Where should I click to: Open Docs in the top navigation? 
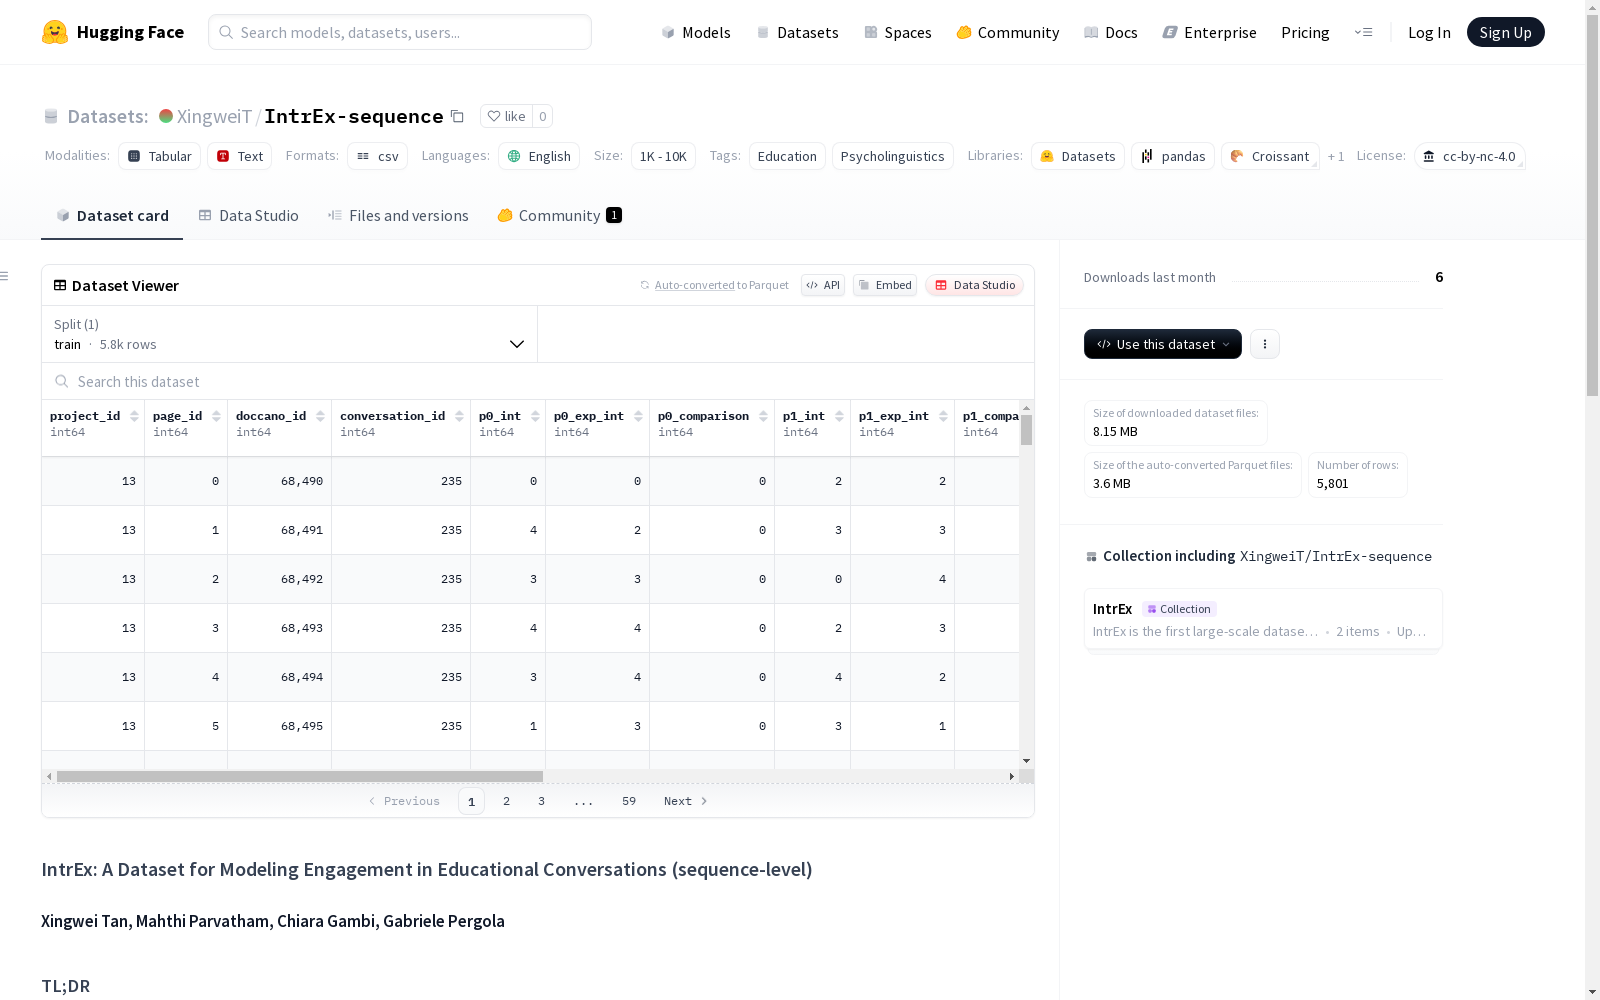point(1111,32)
